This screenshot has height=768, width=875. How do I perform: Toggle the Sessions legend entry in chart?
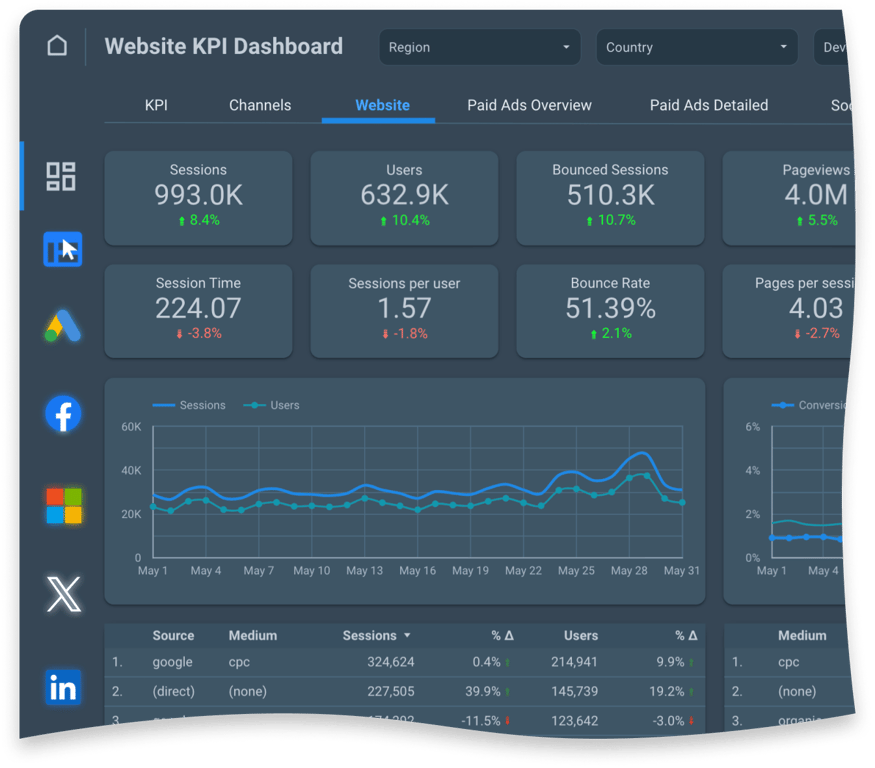[189, 405]
